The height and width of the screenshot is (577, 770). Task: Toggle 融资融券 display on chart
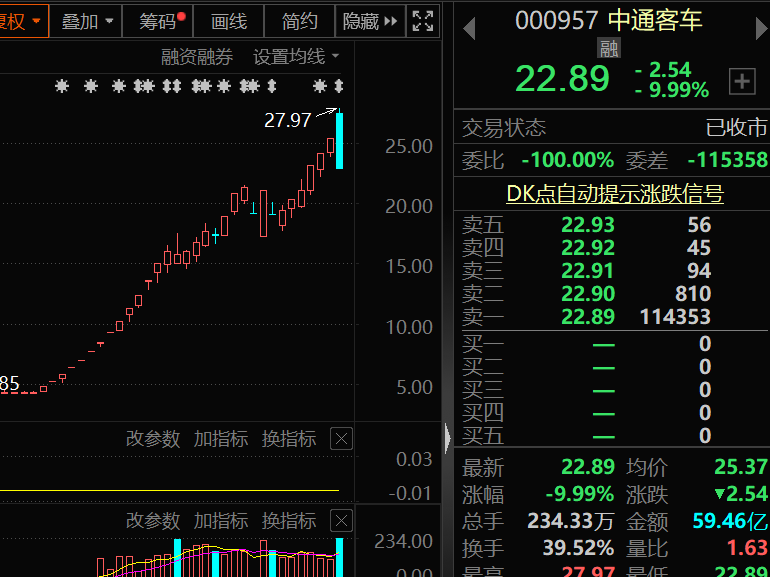197,57
